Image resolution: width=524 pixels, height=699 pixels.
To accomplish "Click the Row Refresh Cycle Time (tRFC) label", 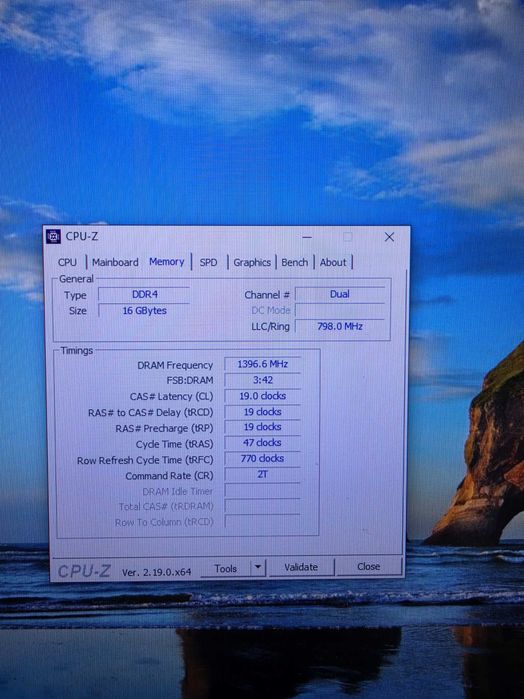I will (x=145, y=460).
